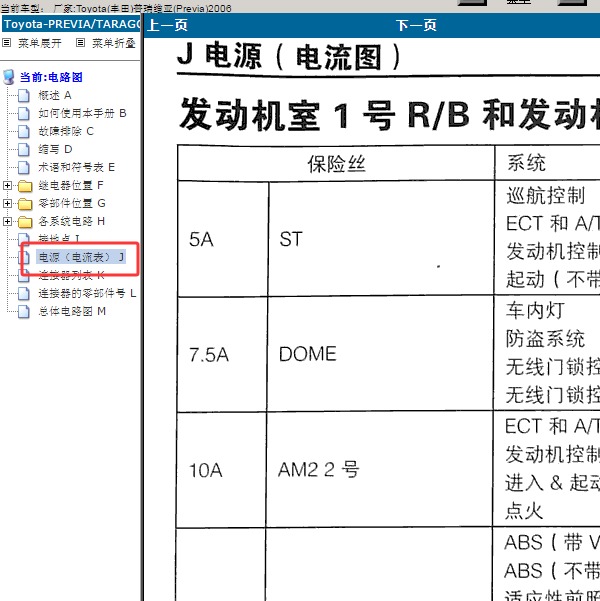The width and height of the screenshot is (600, 601).
Task: Click the 上一页 previous page link
Action: point(167,25)
